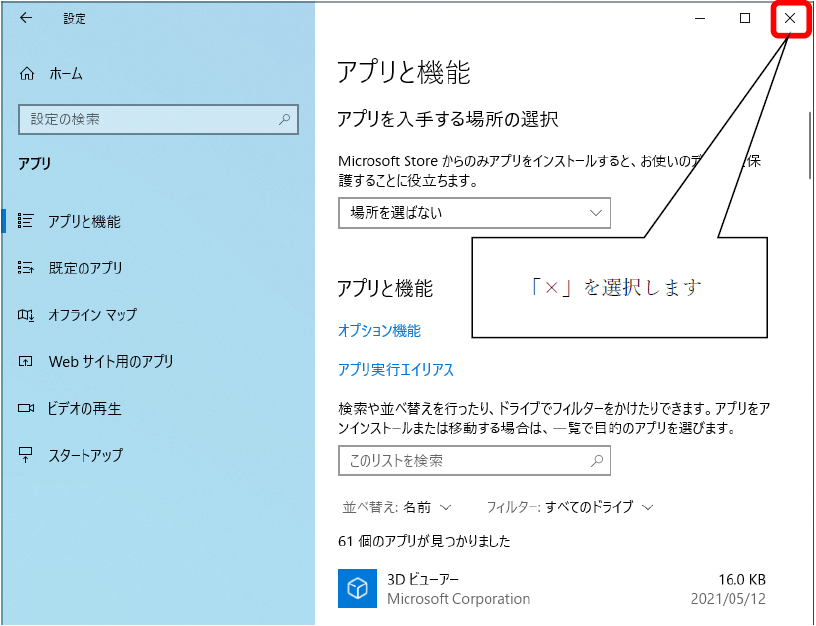816x626 pixels.
Task: Select アプリと機能 in the sidebar
Action: pos(84,222)
